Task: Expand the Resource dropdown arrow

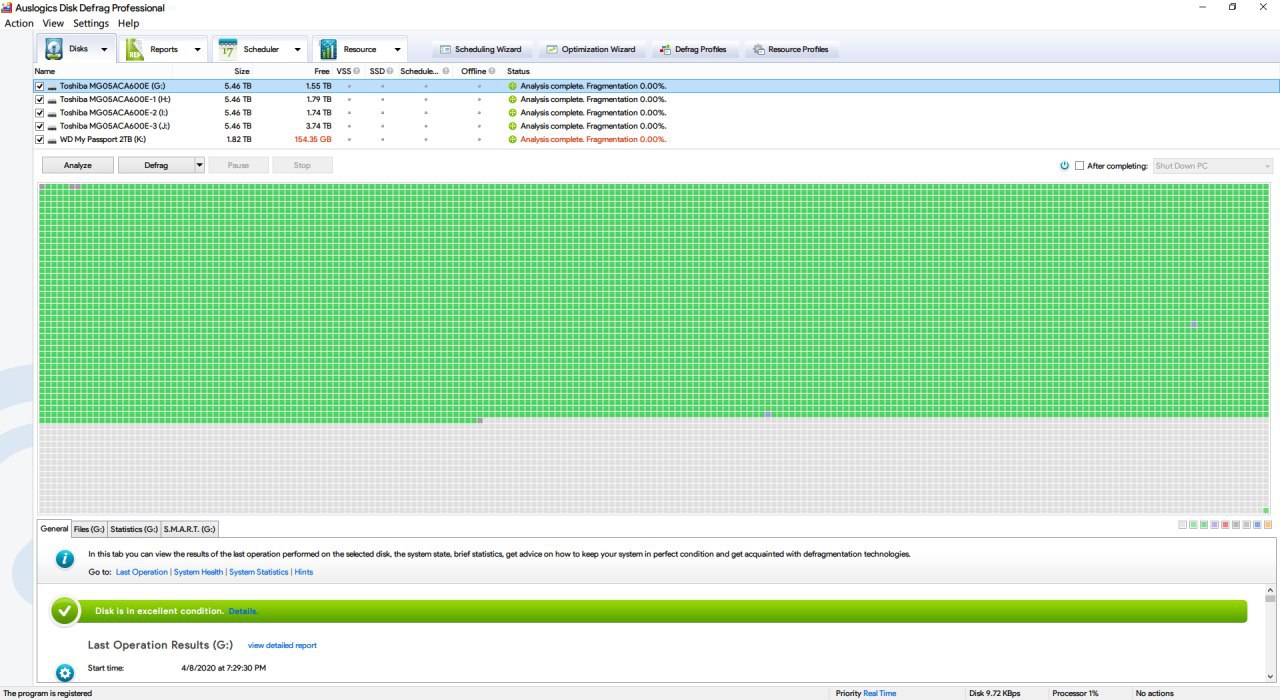Action: 397,49
